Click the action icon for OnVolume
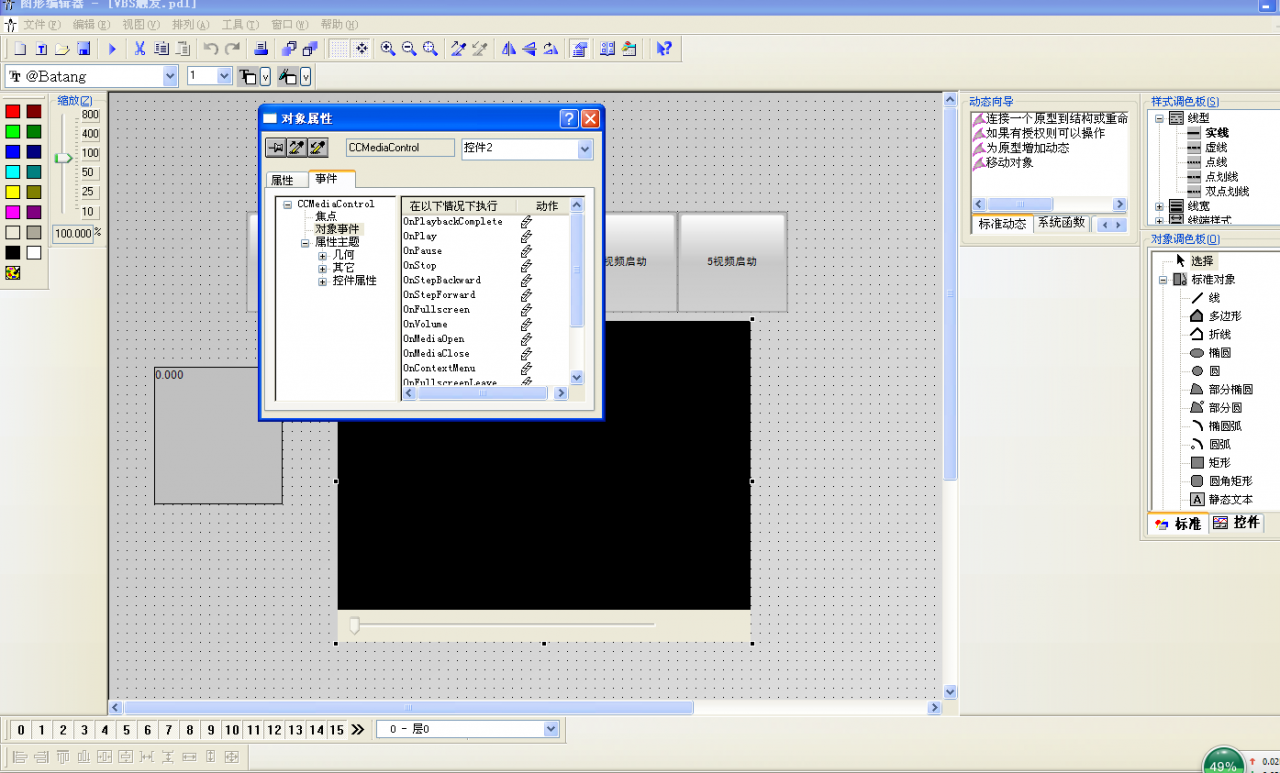This screenshot has width=1280, height=773. point(526,324)
